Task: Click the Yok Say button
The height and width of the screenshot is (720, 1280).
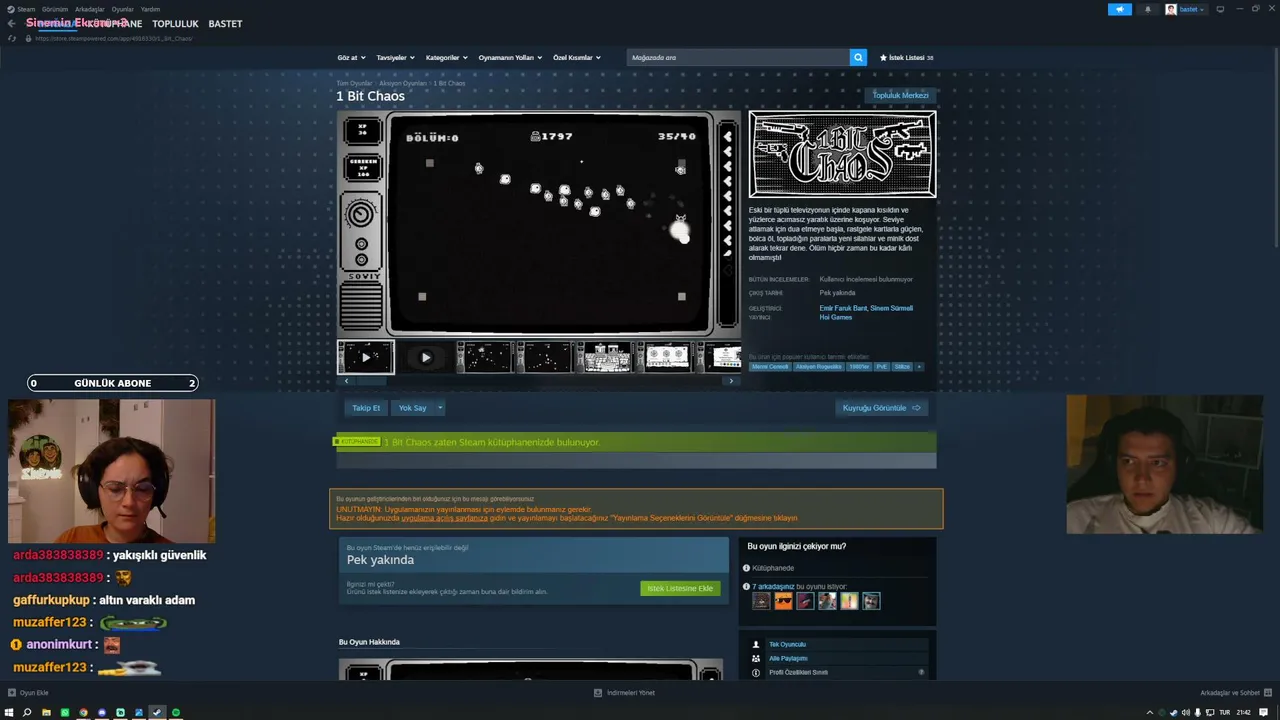Action: [412, 408]
